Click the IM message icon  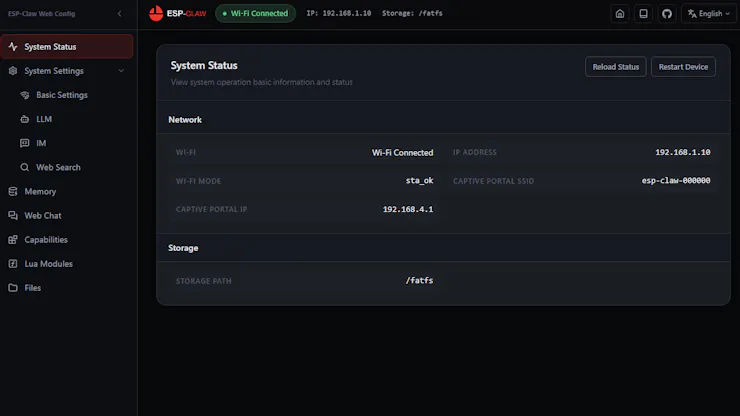(x=25, y=143)
